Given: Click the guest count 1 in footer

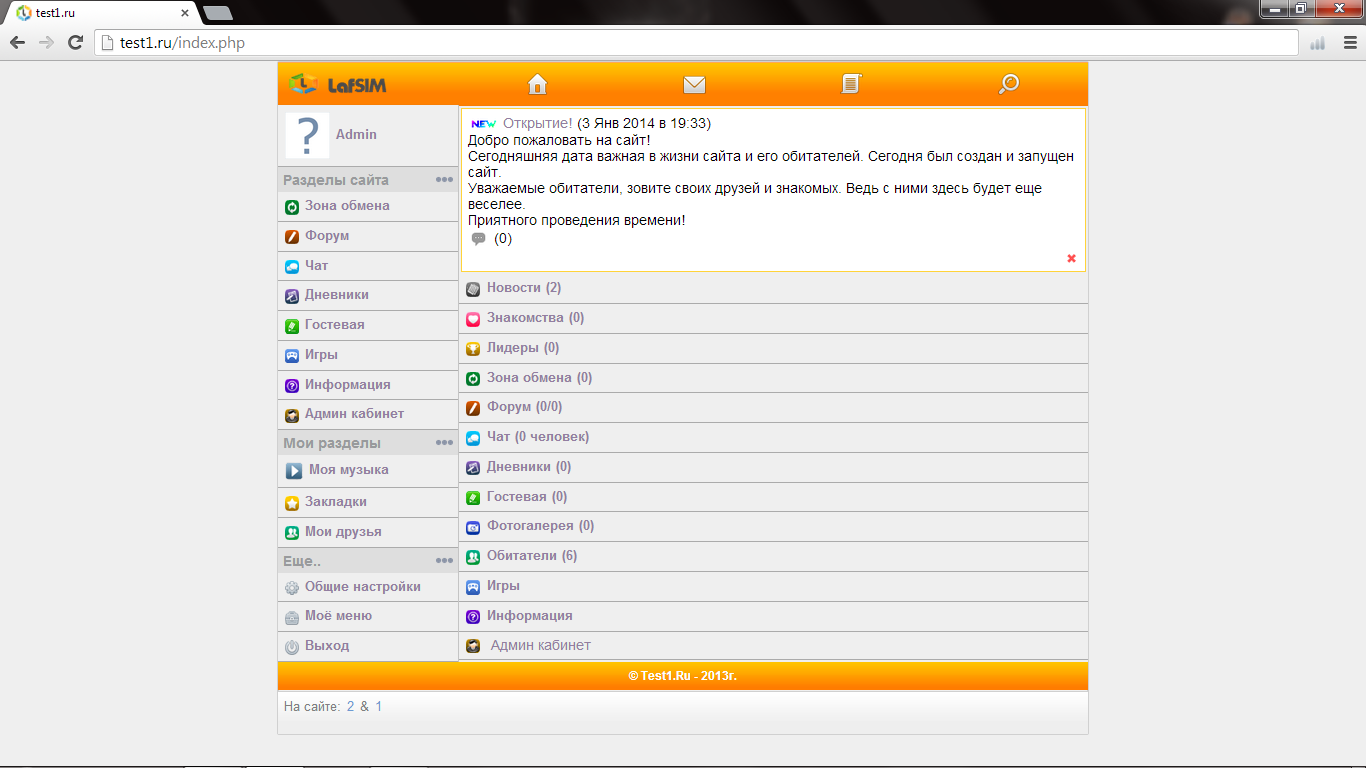Looking at the screenshot, I should click(x=379, y=706).
